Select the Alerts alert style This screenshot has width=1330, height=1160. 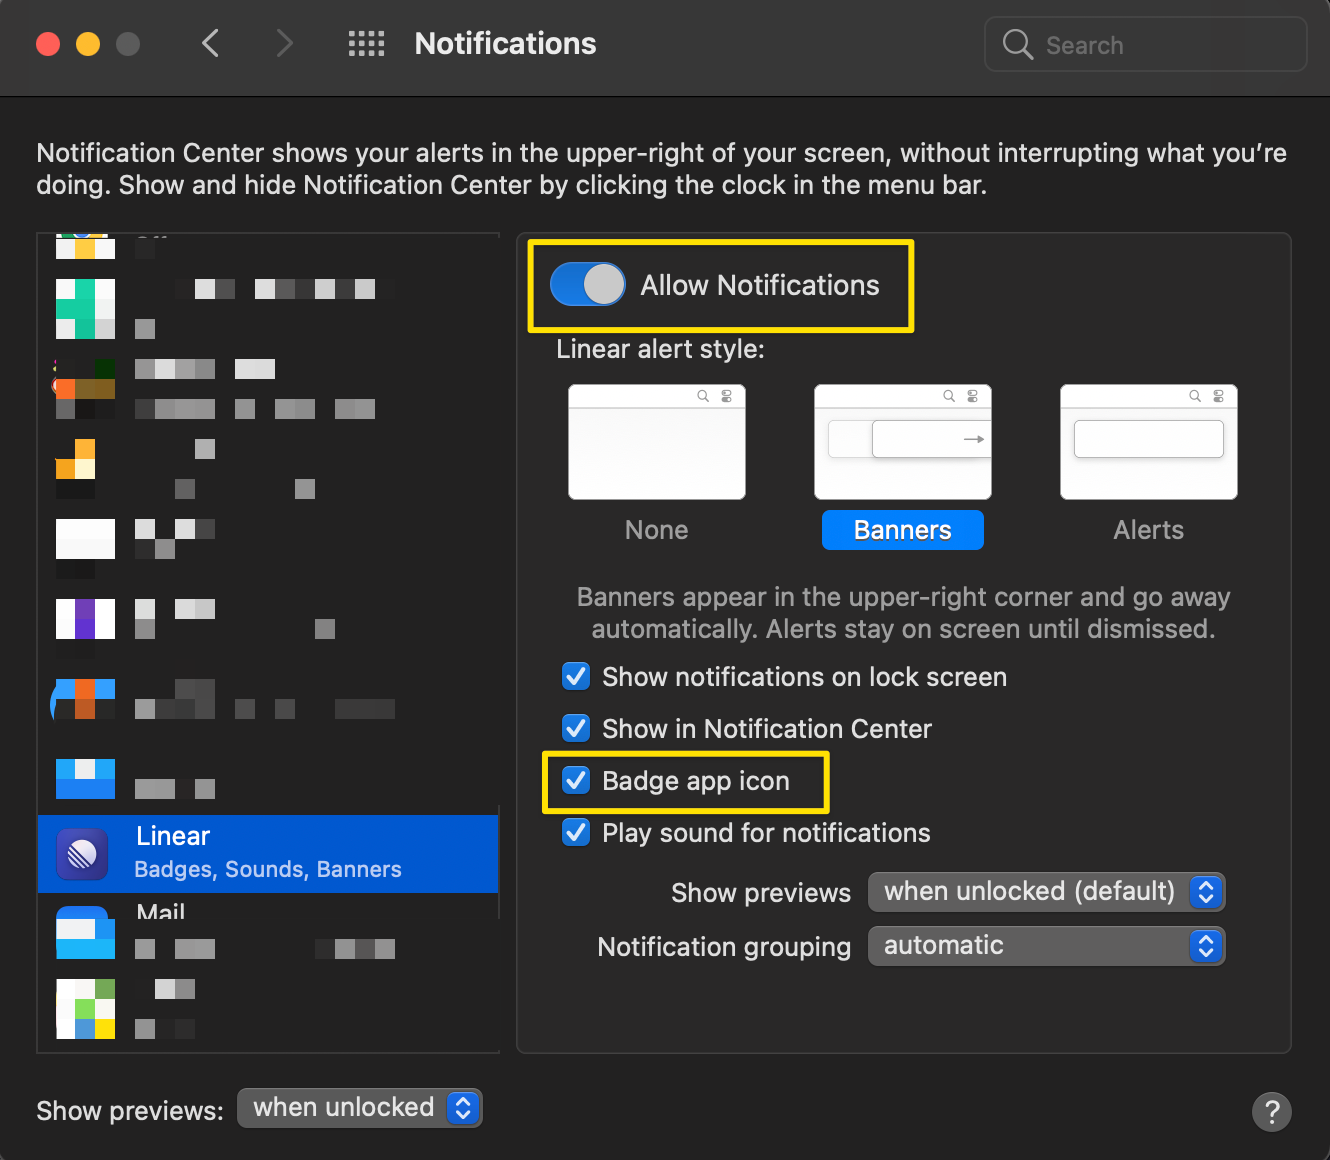pyautogui.click(x=1148, y=442)
